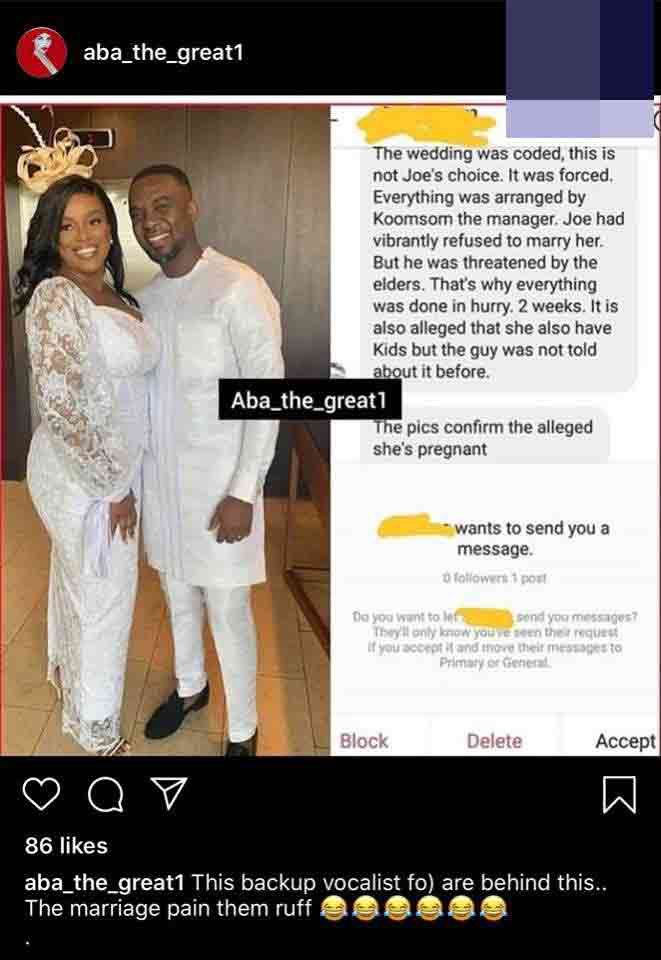This screenshot has width=661, height=960.
Task: Tap the 0 followers 1 post info
Action: (x=495, y=577)
